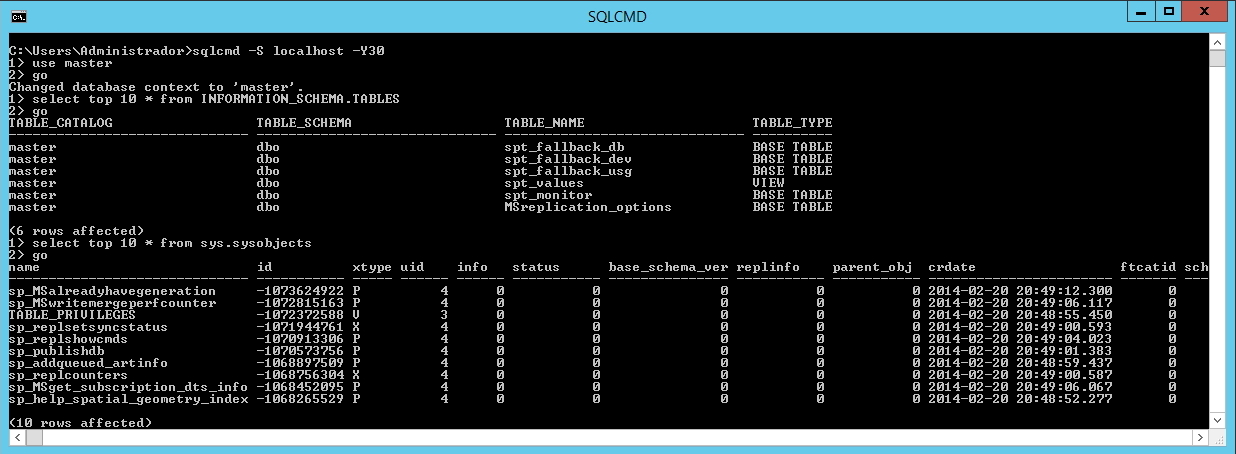Click the MSreplication_options table name
The image size is (1236, 454).
(589, 207)
